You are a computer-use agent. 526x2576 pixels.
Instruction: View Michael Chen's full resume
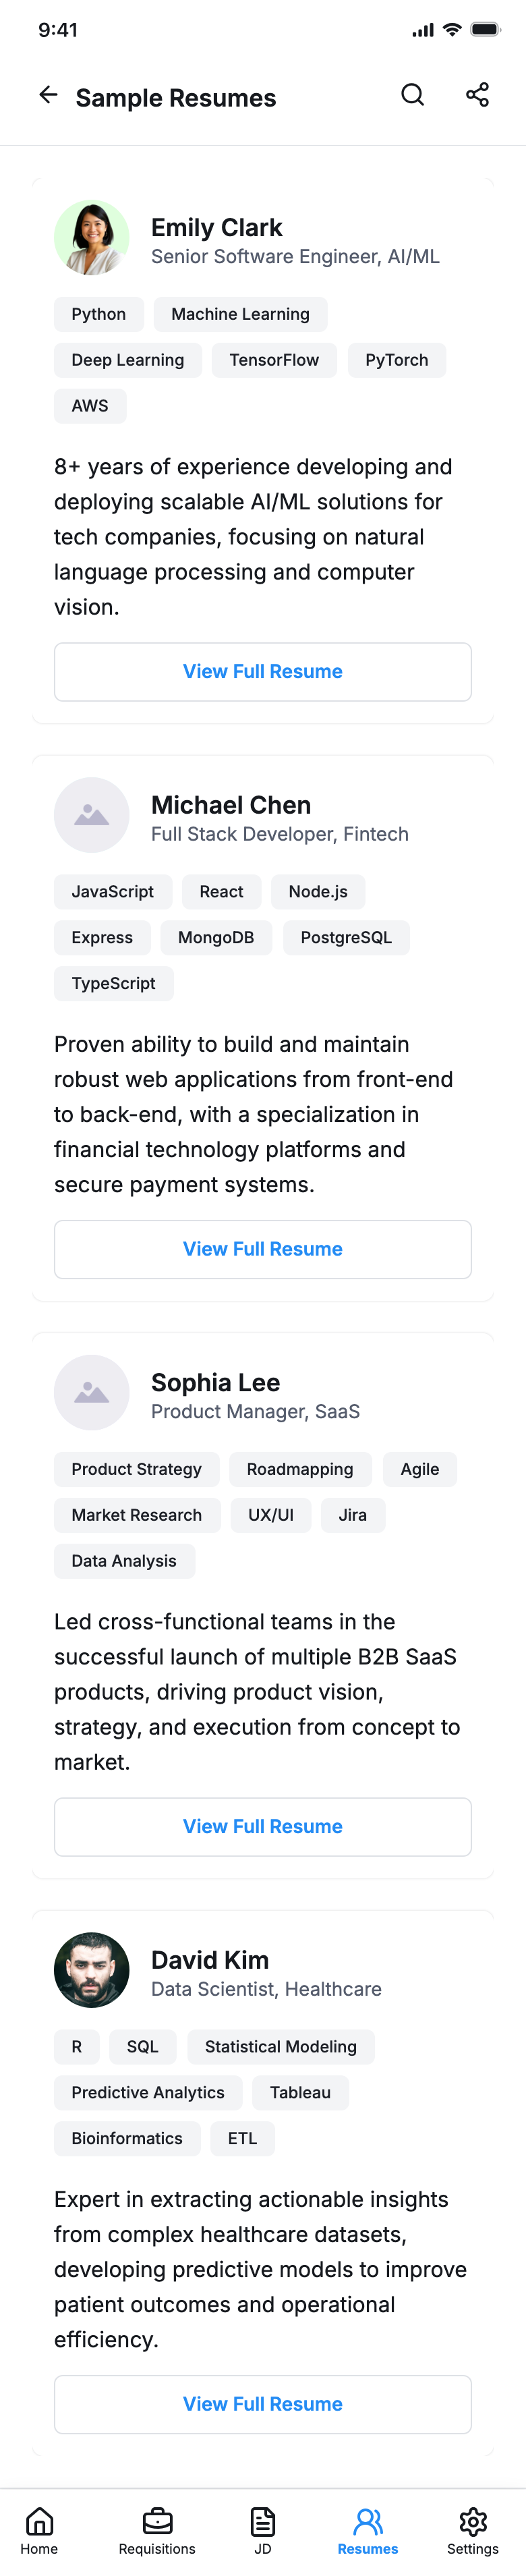(x=263, y=1249)
